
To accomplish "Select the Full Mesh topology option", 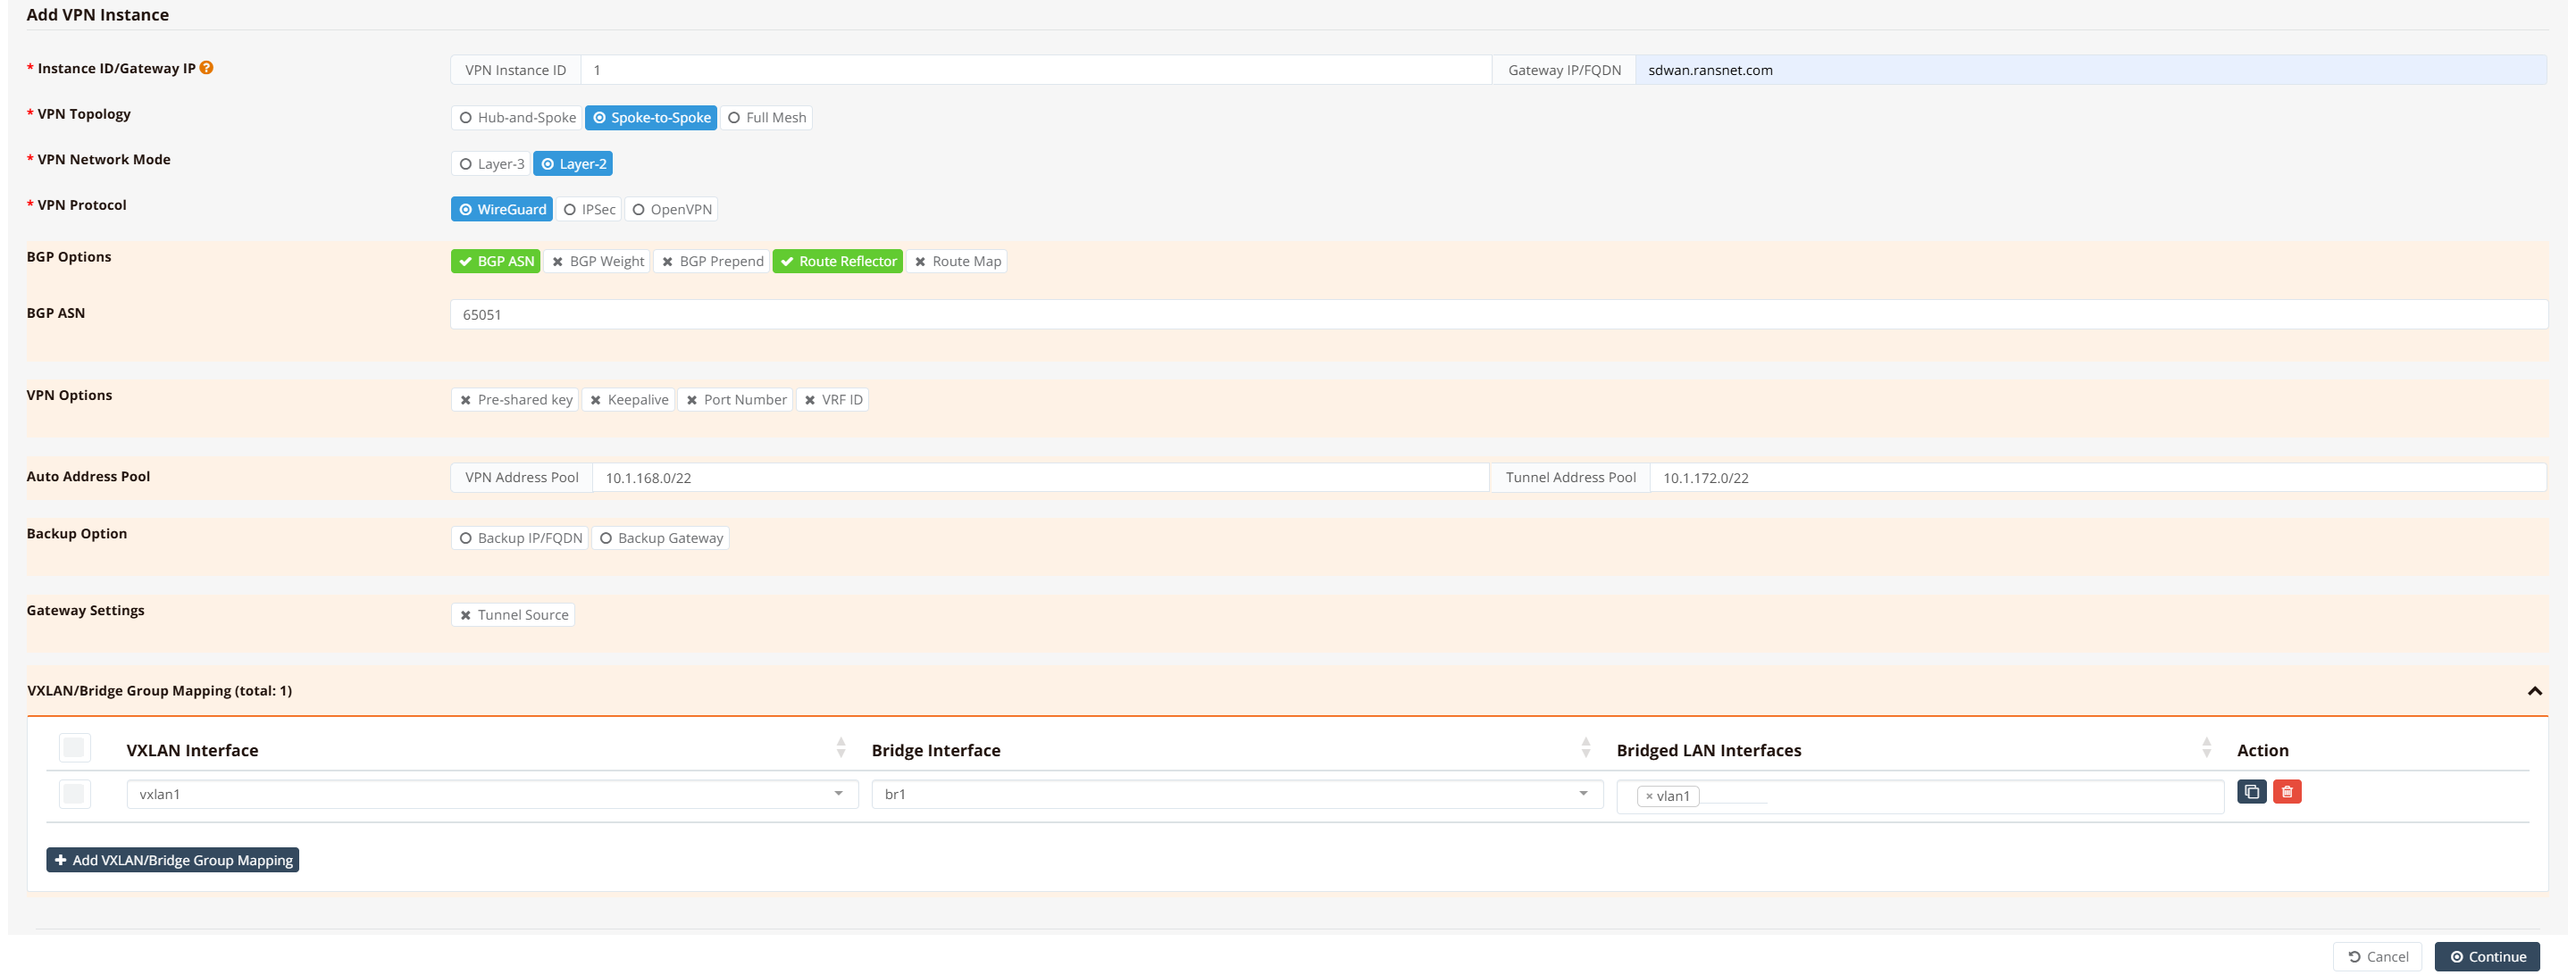I will pos(766,118).
